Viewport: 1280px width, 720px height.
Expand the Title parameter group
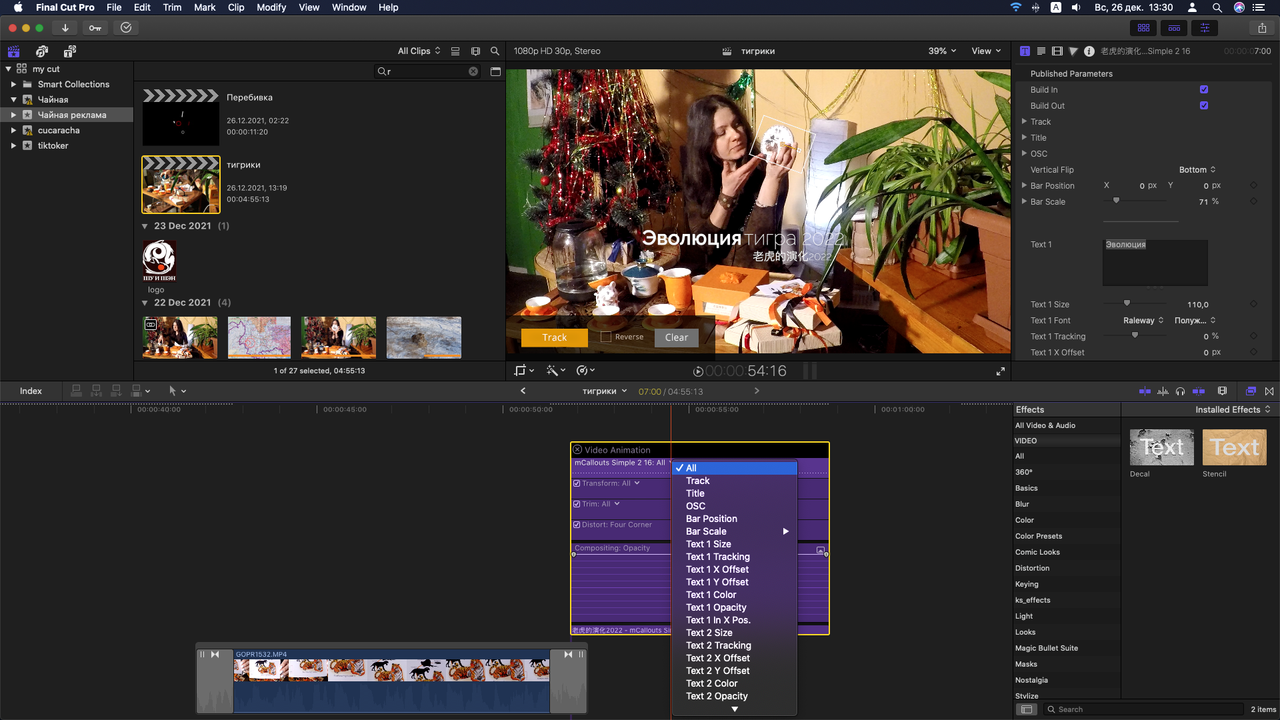click(x=1024, y=138)
